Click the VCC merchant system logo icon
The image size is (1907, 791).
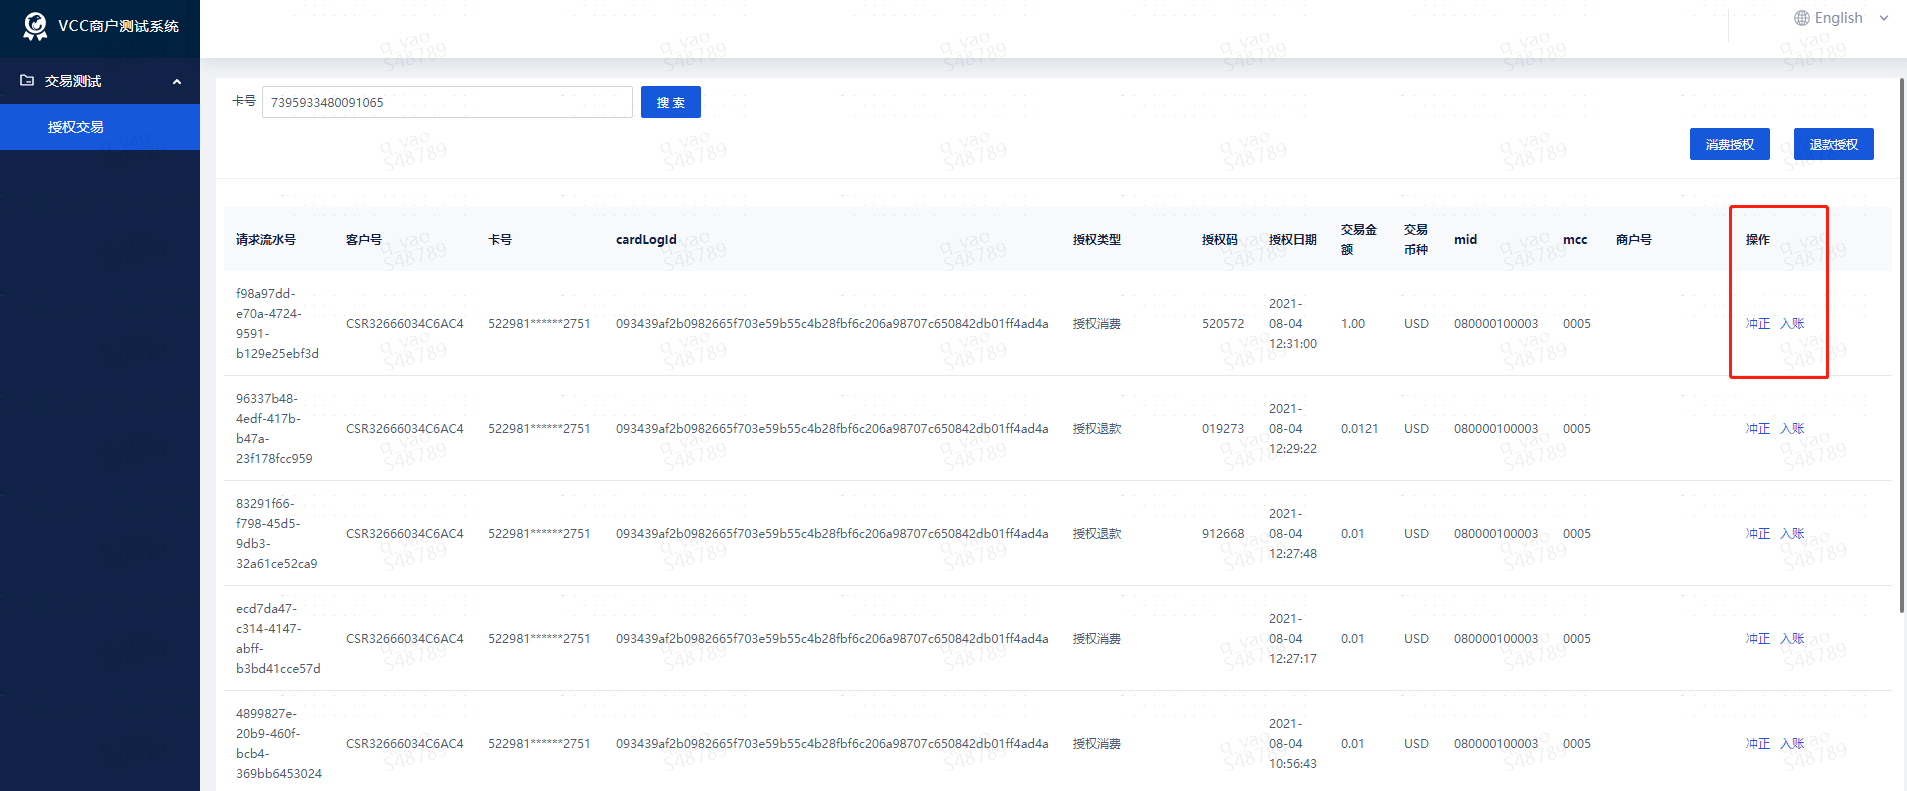pyautogui.click(x=35, y=26)
